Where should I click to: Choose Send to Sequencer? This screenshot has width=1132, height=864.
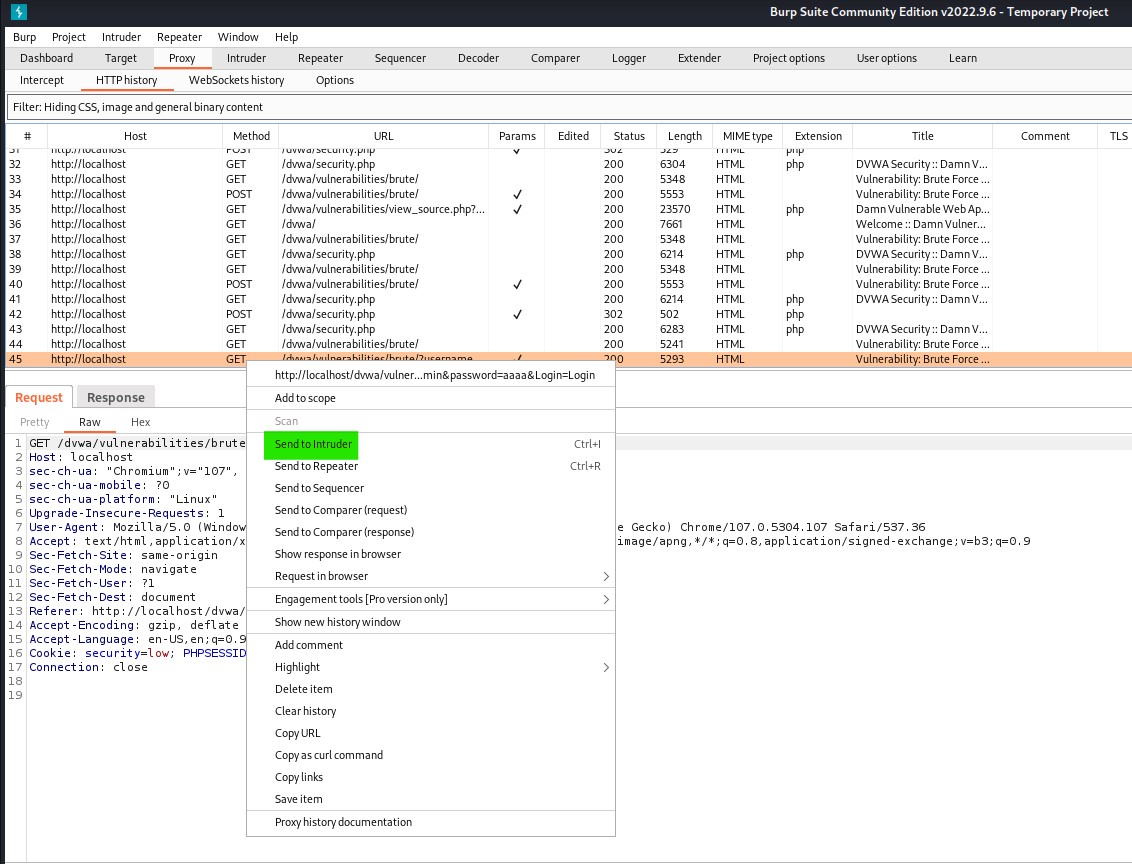(x=431, y=488)
